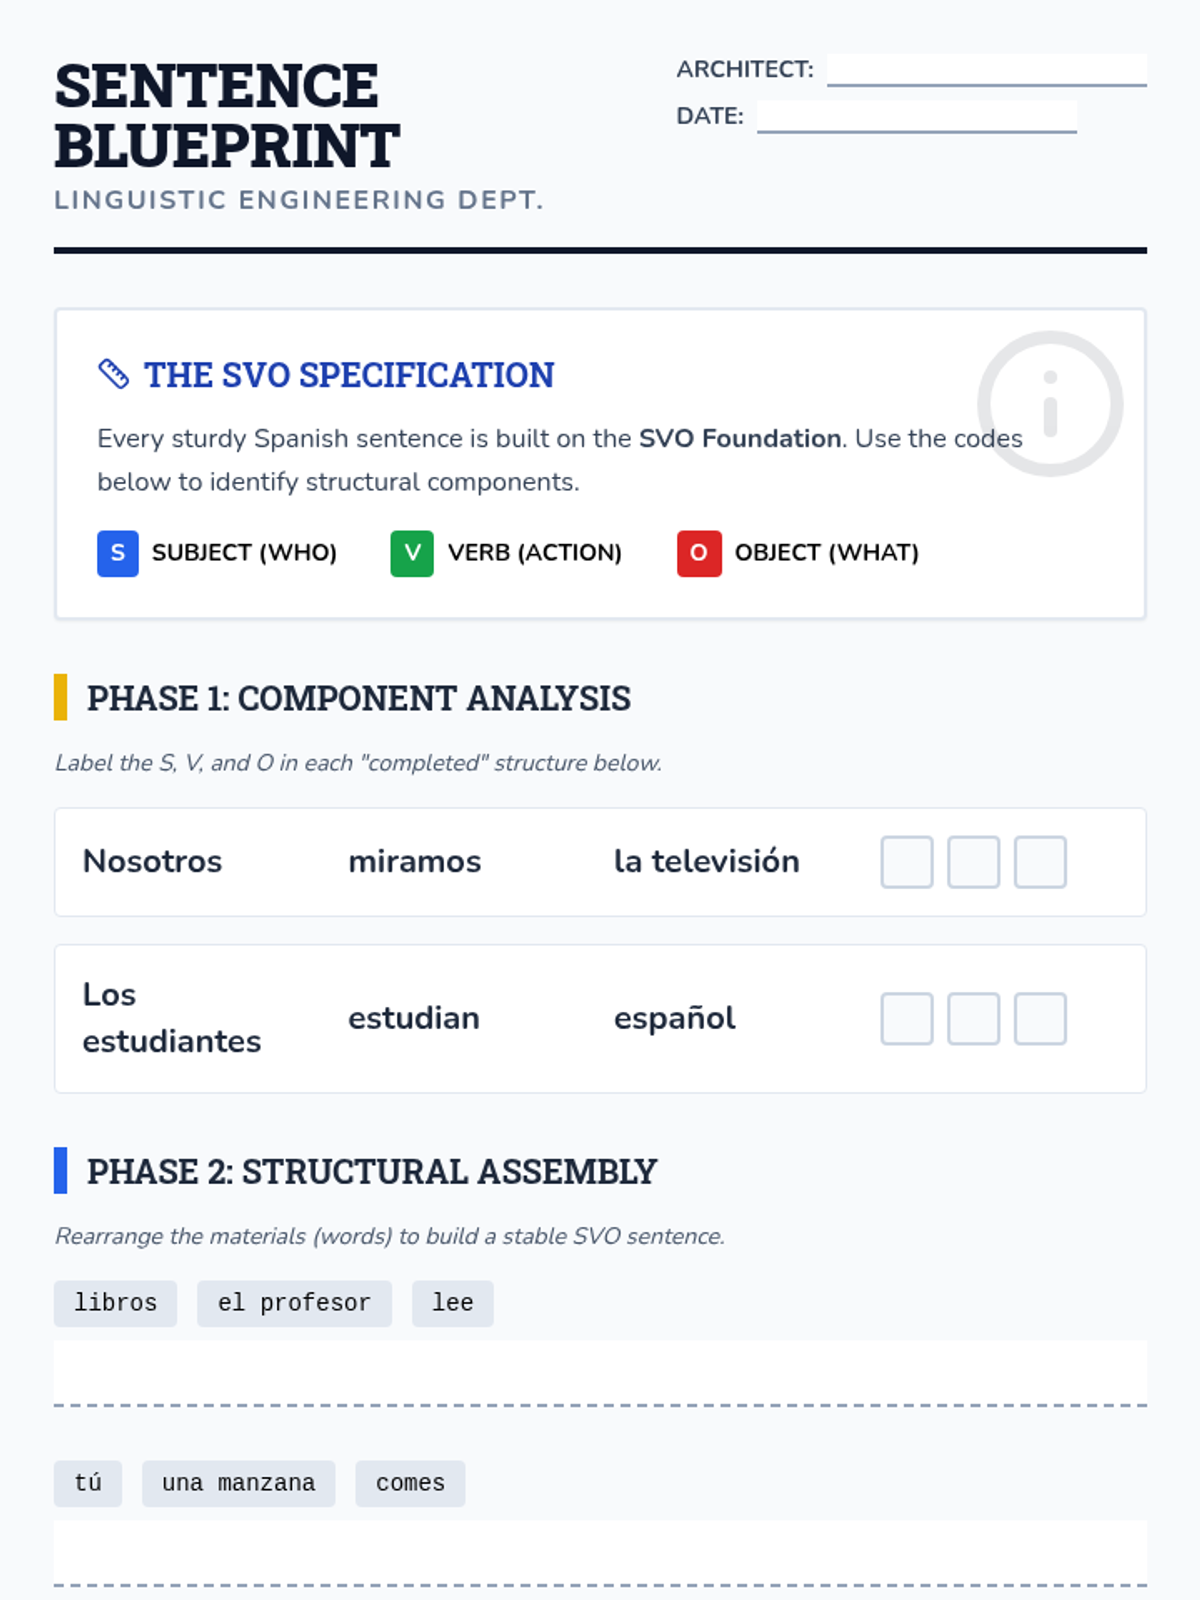The height and width of the screenshot is (1600, 1200).
Task: Check the first box for Nosotros sentence
Action: (906, 862)
